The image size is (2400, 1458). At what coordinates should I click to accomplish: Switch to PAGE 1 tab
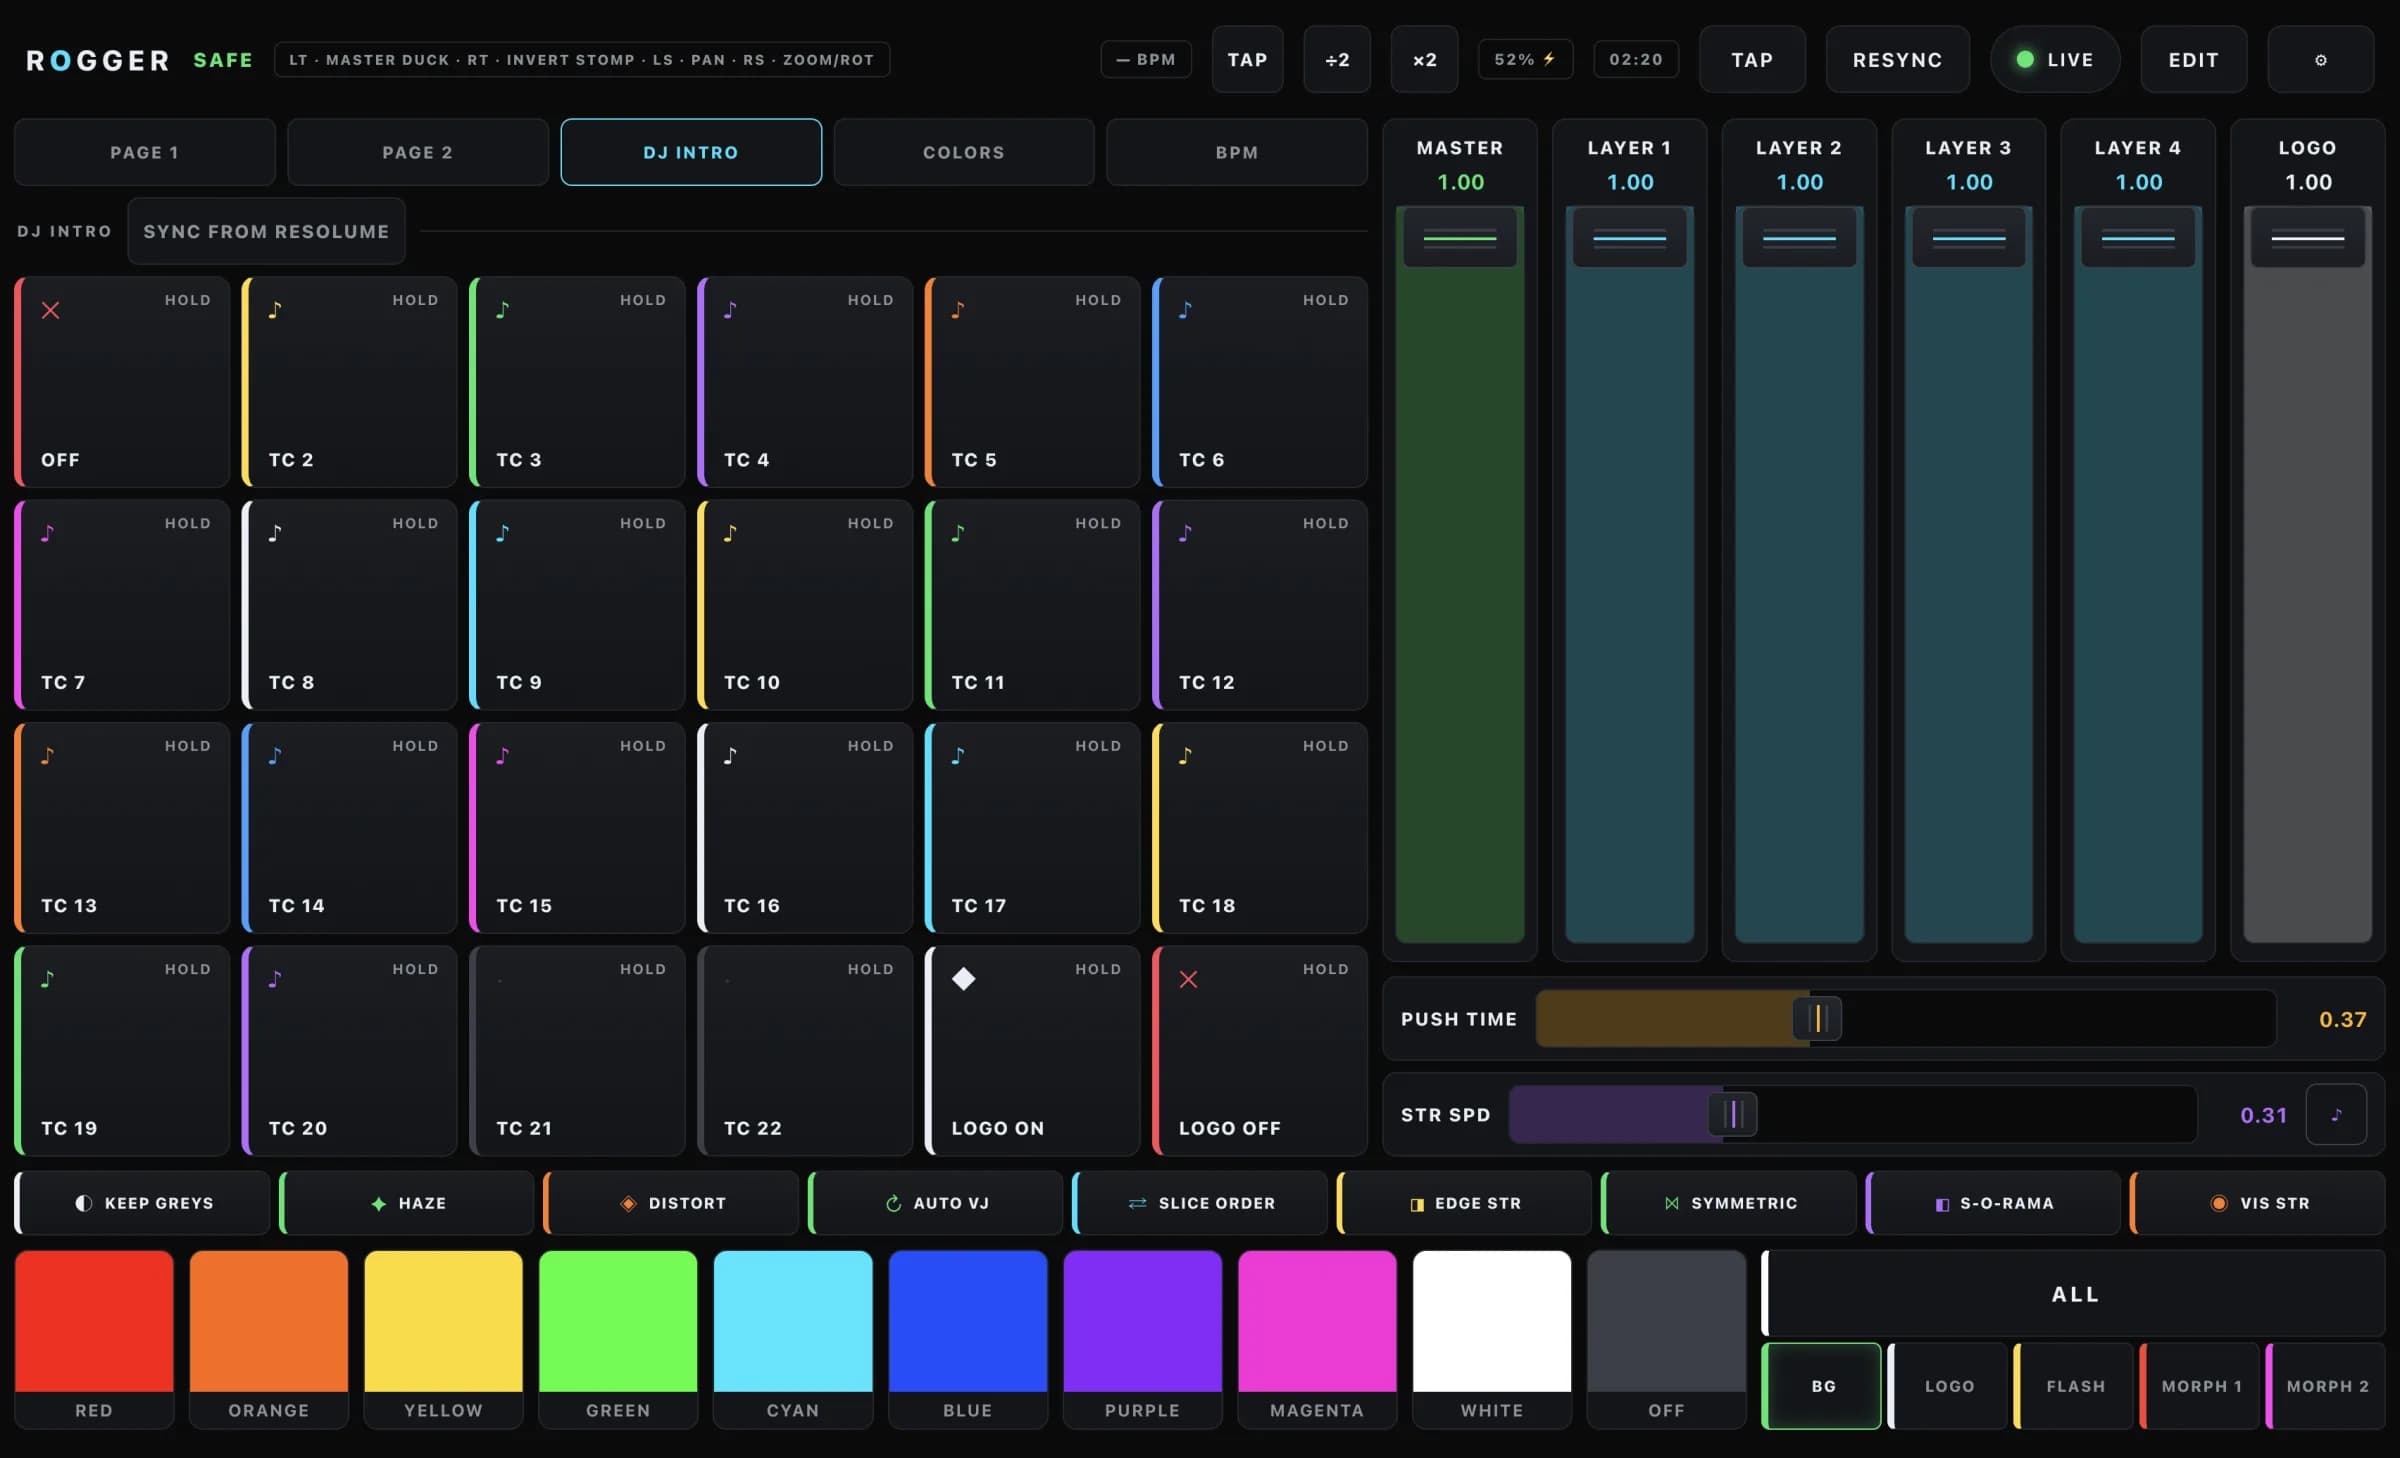point(145,152)
